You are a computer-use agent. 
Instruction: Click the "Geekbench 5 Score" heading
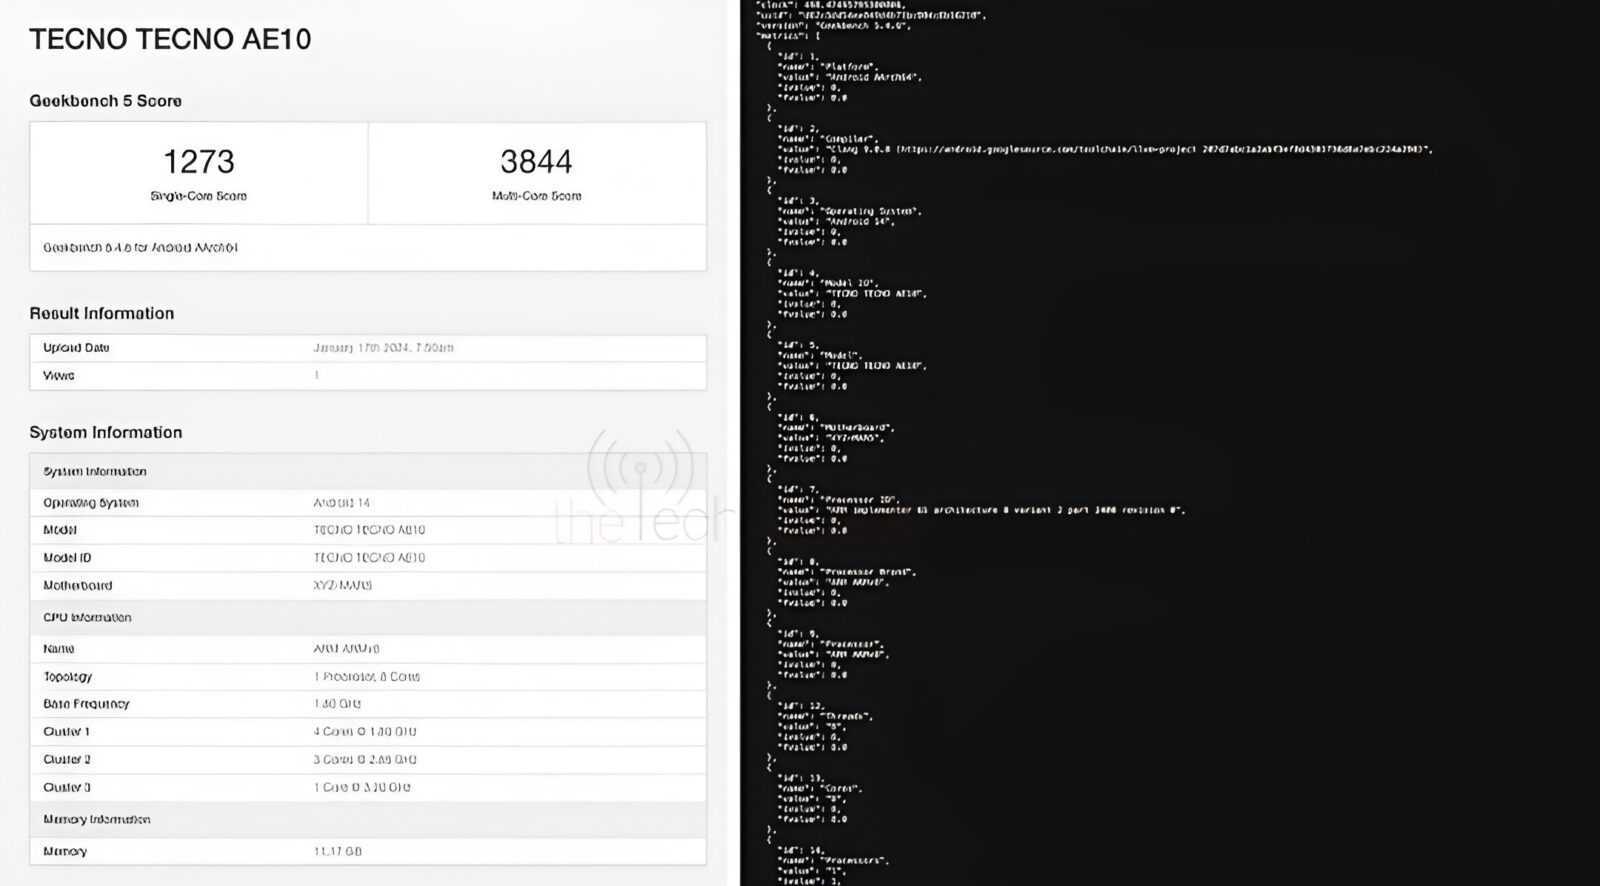(x=105, y=101)
